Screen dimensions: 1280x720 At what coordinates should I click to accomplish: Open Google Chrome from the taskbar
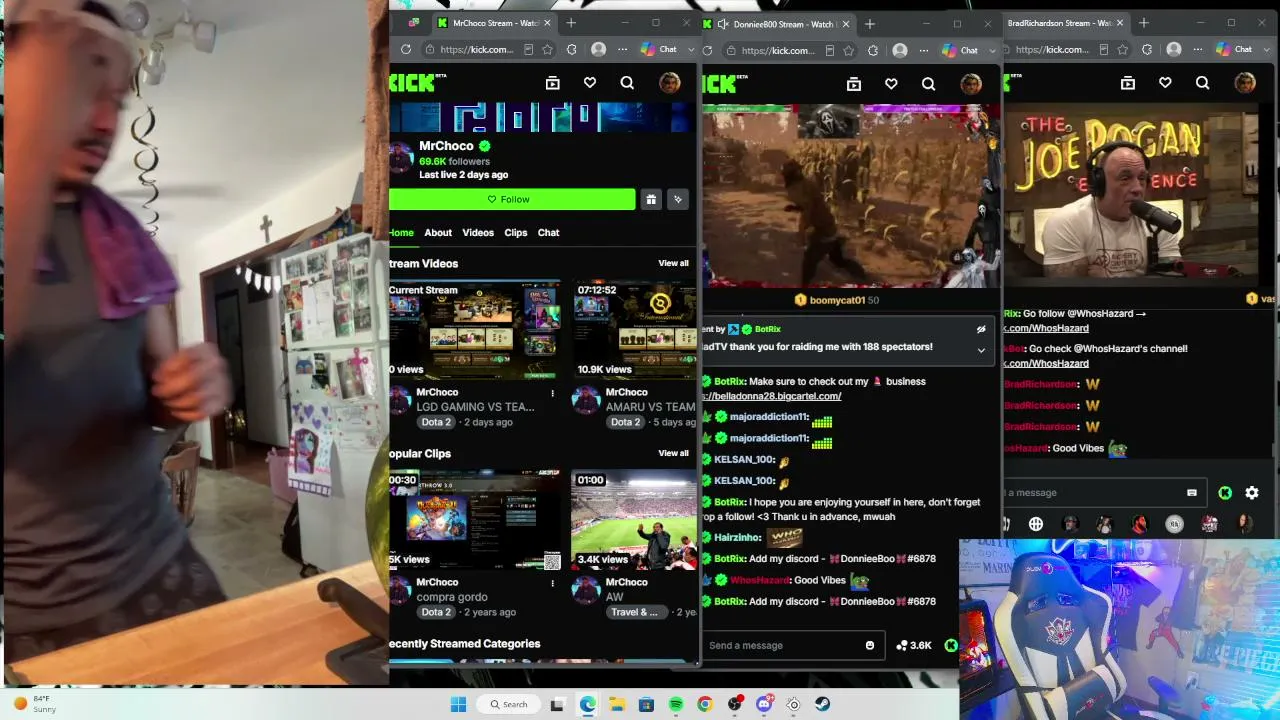click(x=705, y=704)
